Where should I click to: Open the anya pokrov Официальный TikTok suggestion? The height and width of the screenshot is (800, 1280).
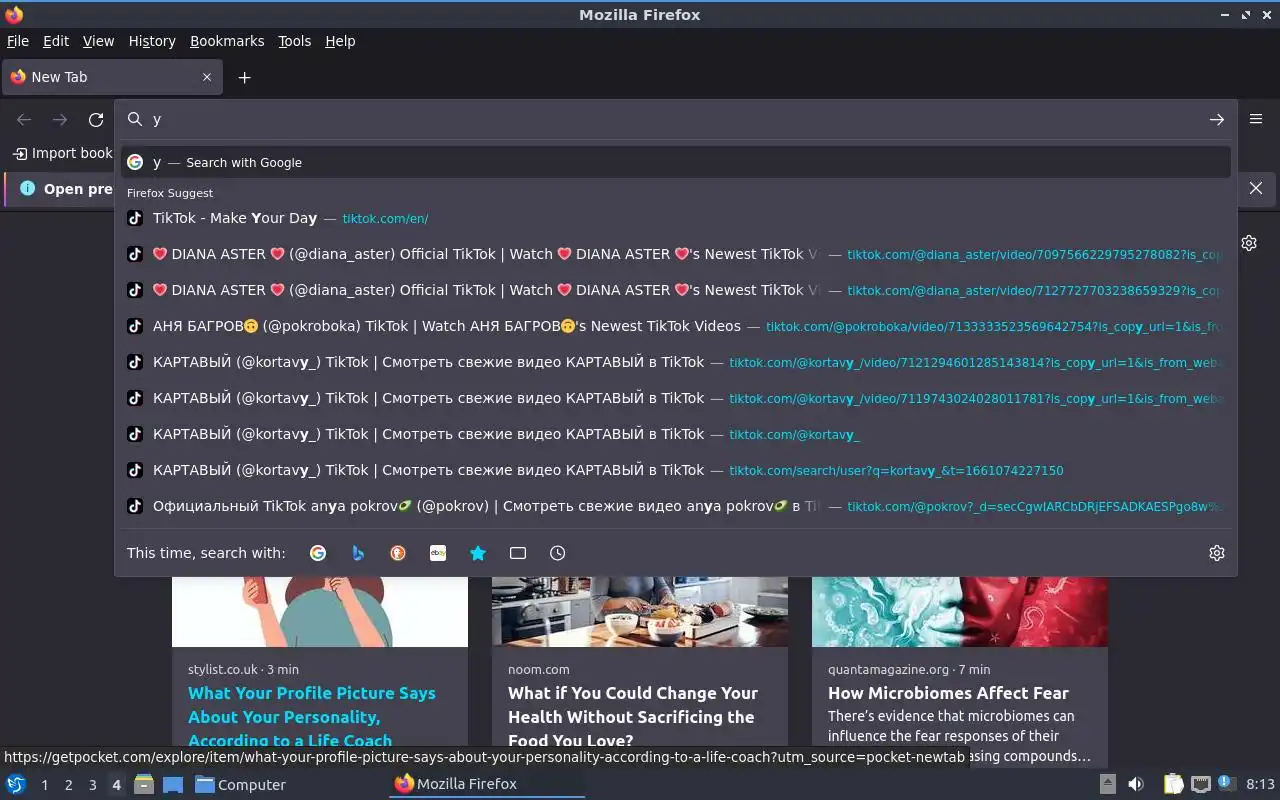[x=676, y=506]
